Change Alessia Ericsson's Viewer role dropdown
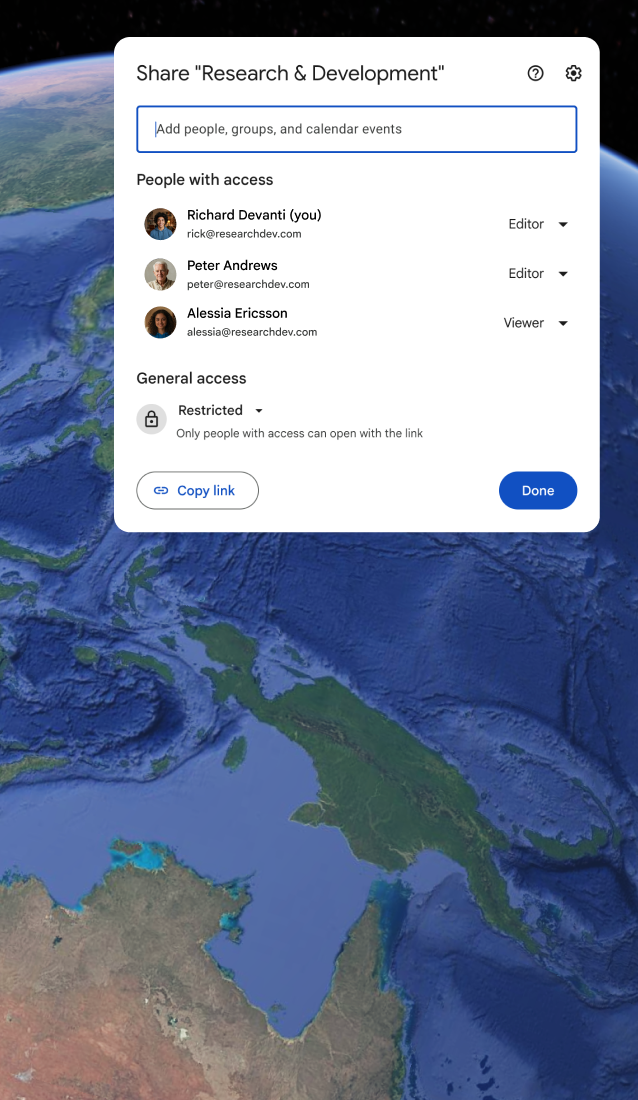 [x=536, y=323]
